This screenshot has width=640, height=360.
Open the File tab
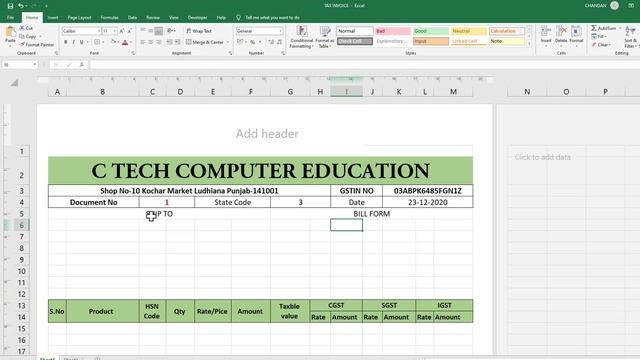(10, 18)
